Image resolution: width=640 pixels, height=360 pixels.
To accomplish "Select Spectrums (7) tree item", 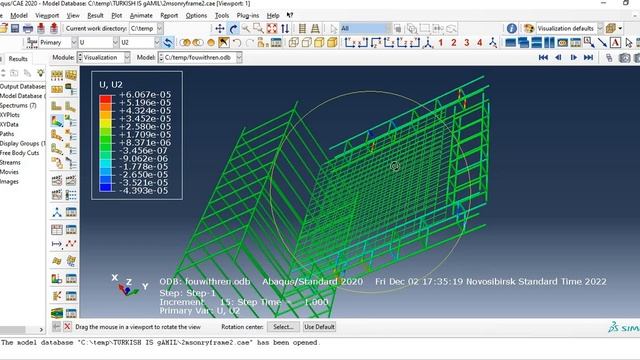I will point(18,105).
